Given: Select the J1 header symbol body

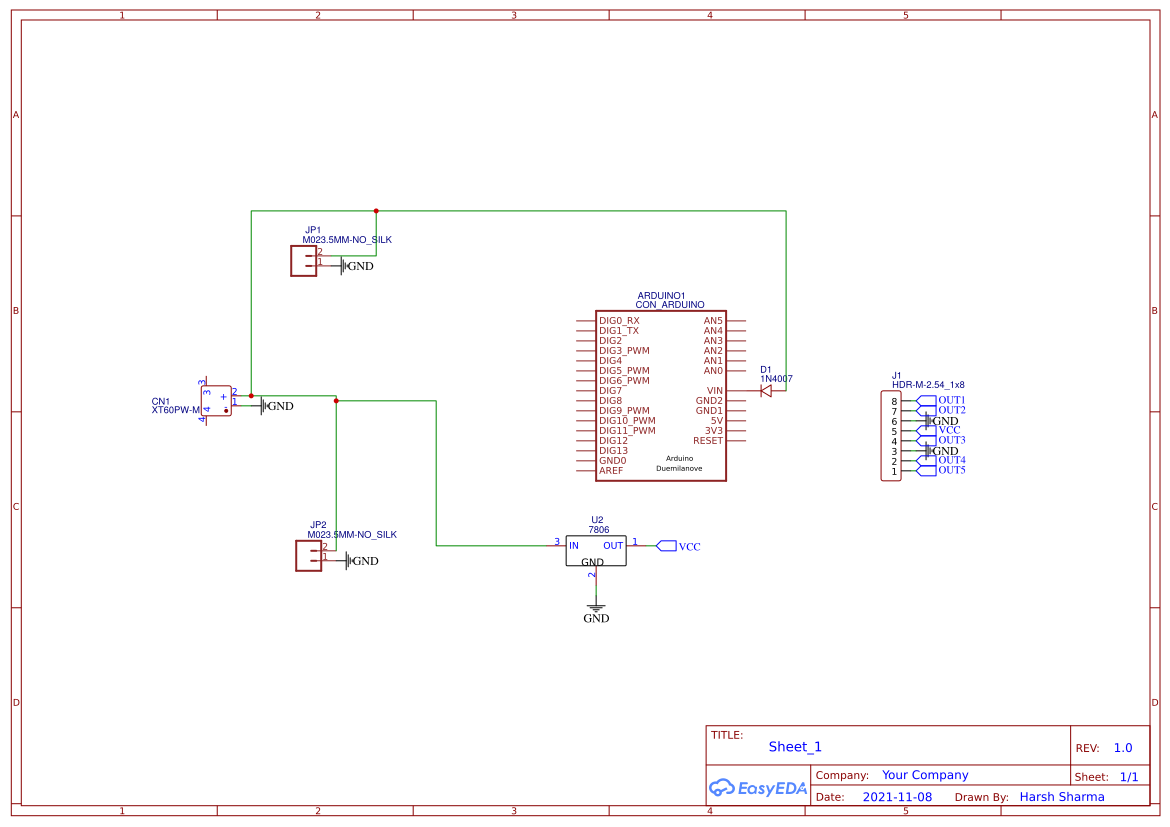Looking at the screenshot, I should click(x=891, y=436).
